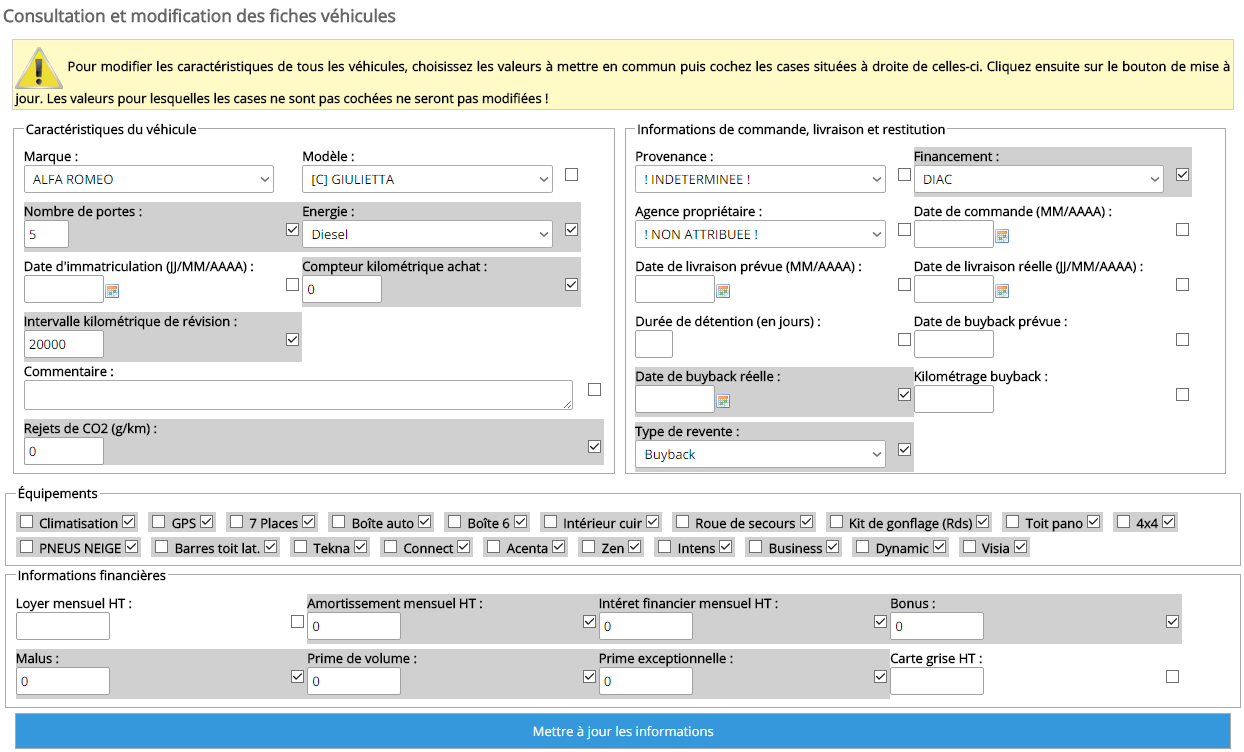Click calendar icon for Date de livraison prévue
Viewport: 1244px width, 752px height.
click(x=723, y=291)
